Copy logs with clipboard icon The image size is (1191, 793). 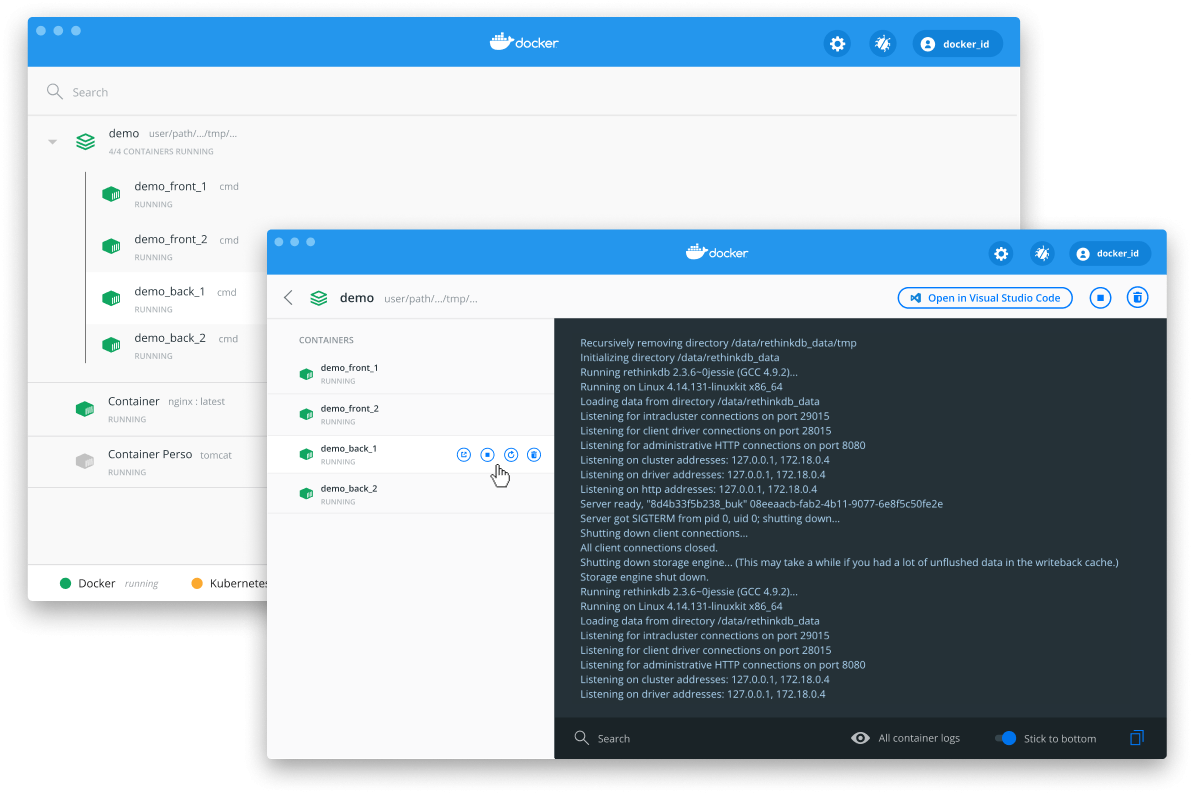pyautogui.click(x=1136, y=738)
